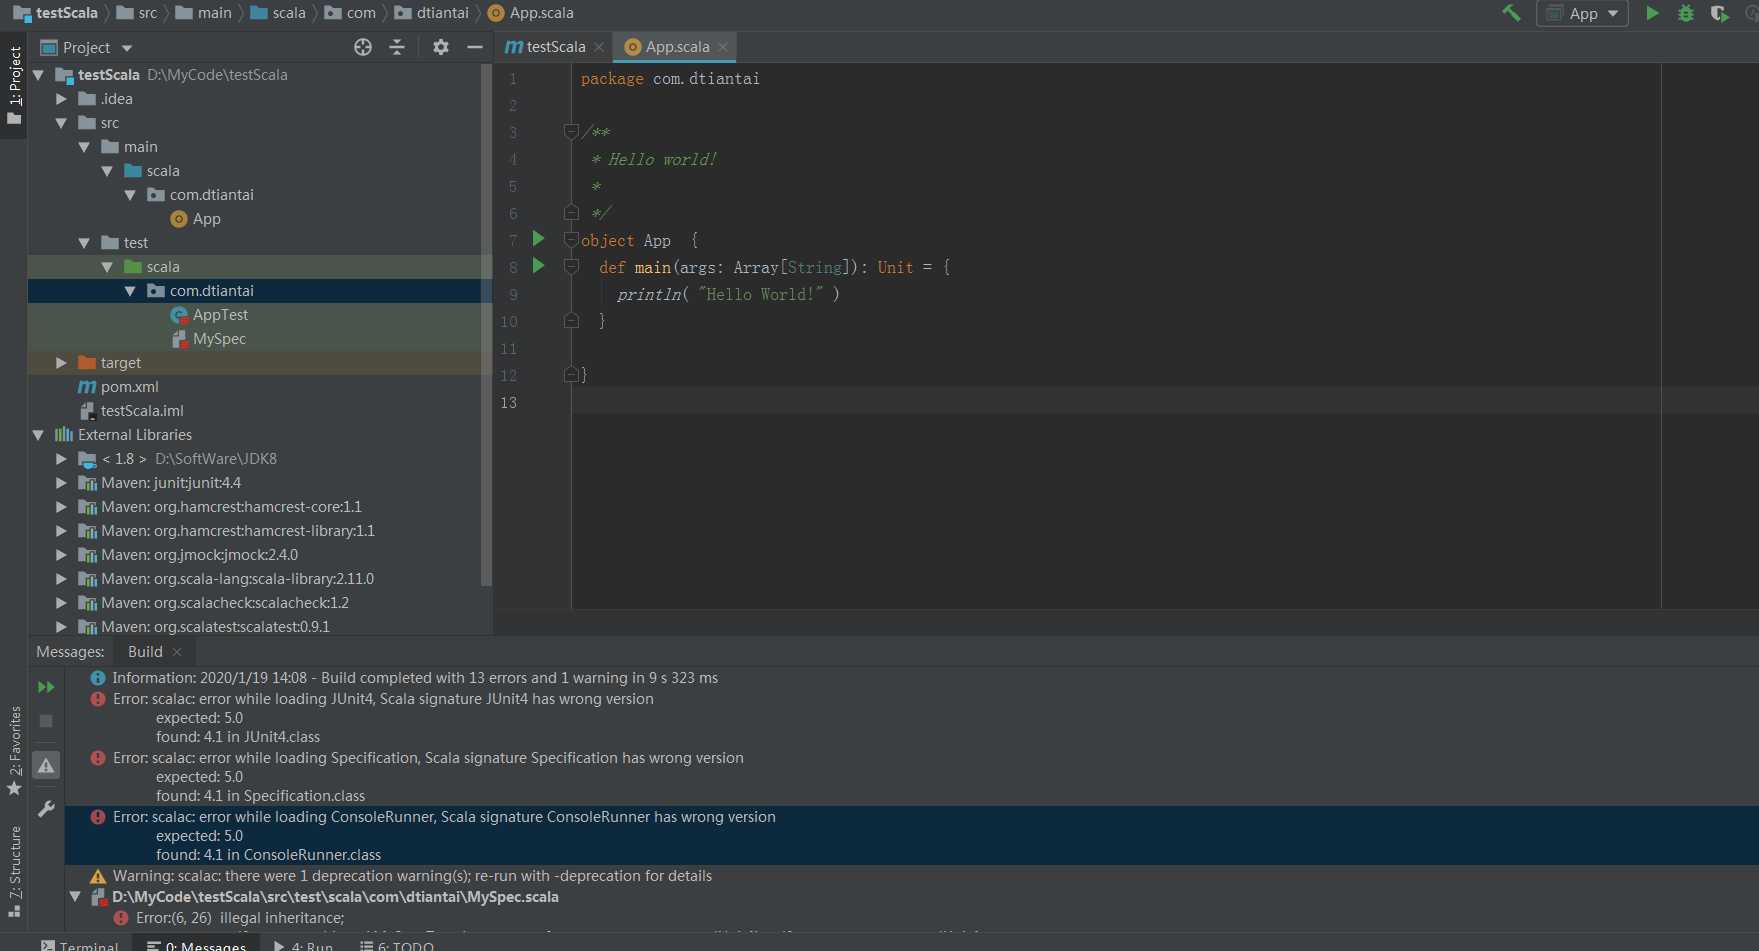Click the println statement on line 9
Viewport: 1759px width, 951px height.
[728, 294]
